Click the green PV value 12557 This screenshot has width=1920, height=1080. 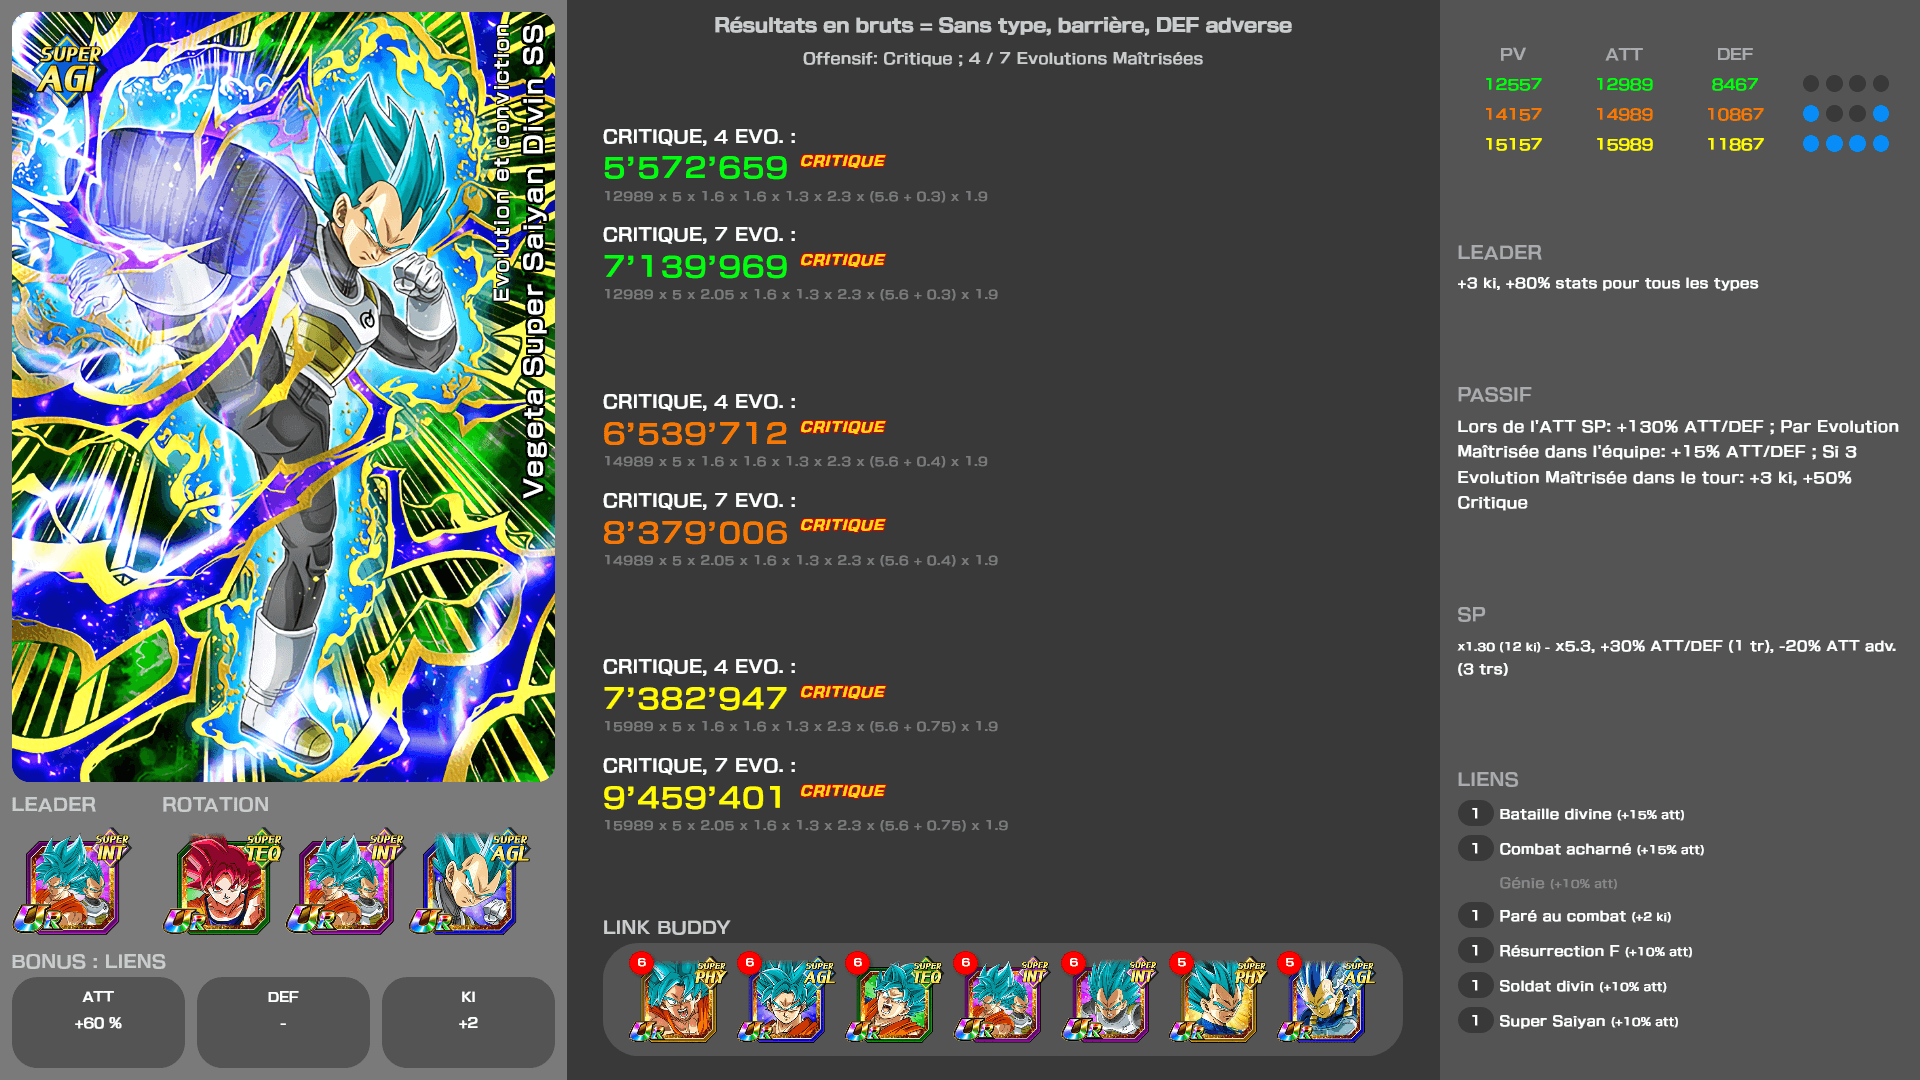click(1513, 84)
